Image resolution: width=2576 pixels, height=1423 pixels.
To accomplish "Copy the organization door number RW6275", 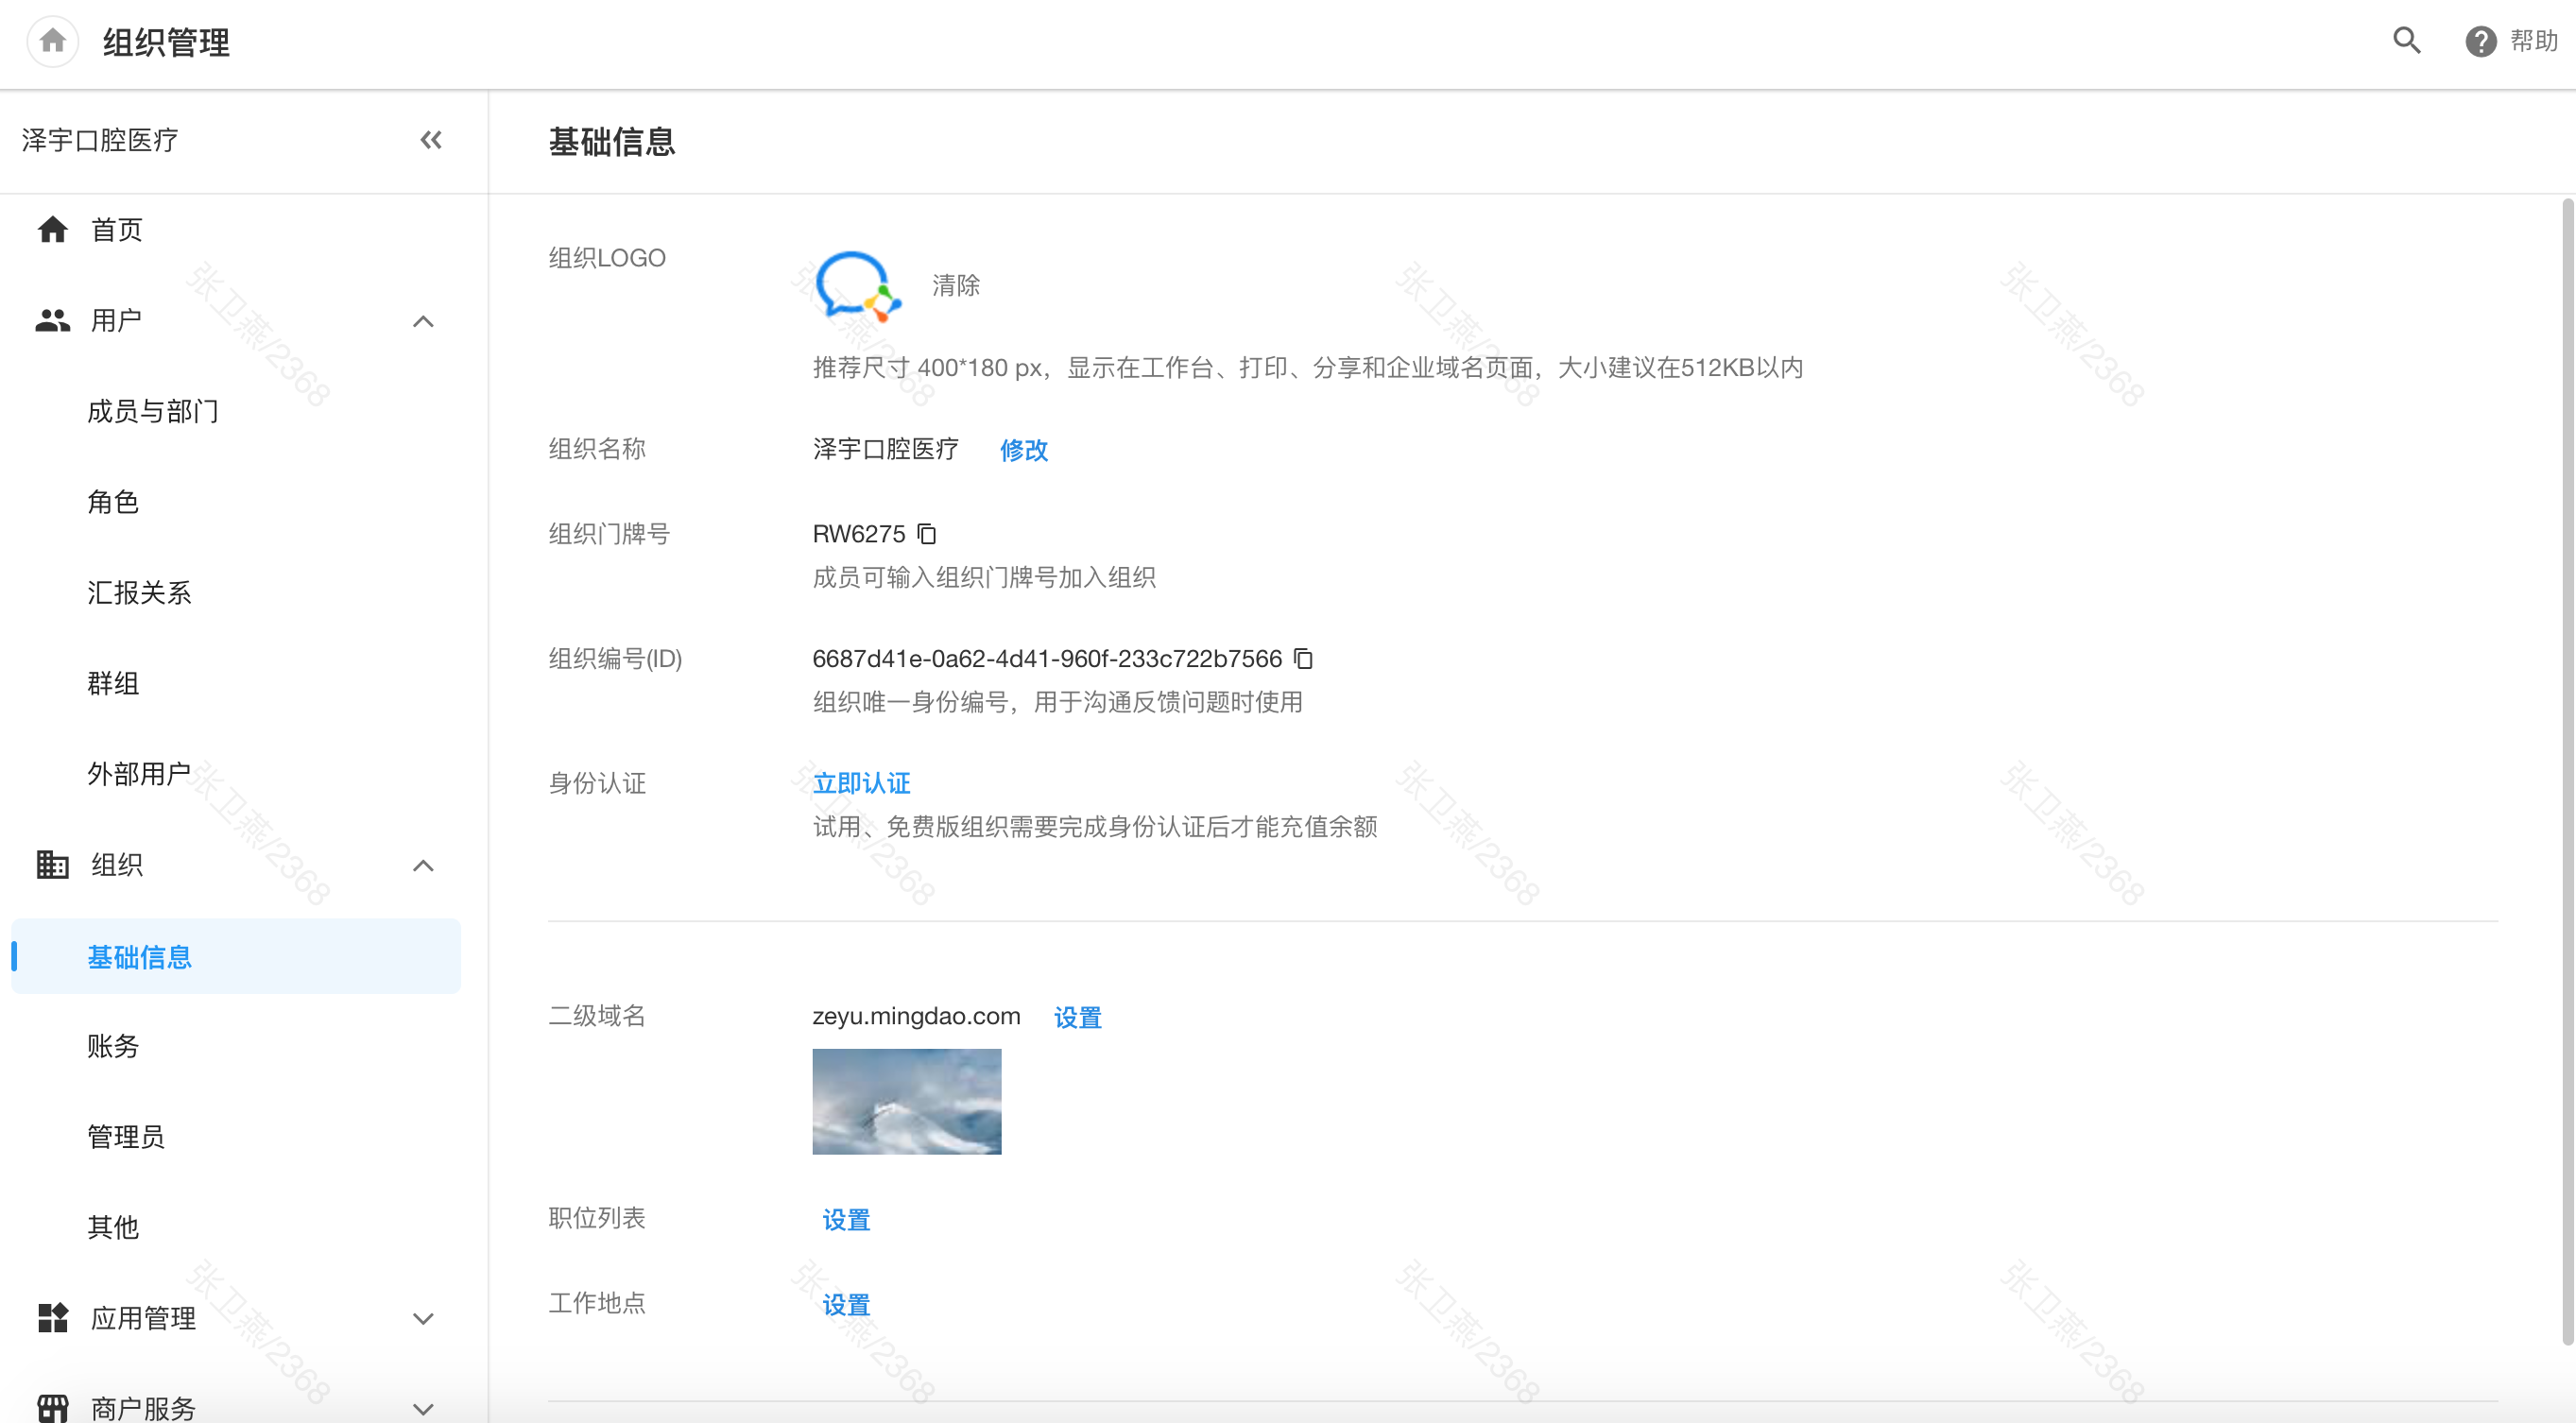I will 927,534.
